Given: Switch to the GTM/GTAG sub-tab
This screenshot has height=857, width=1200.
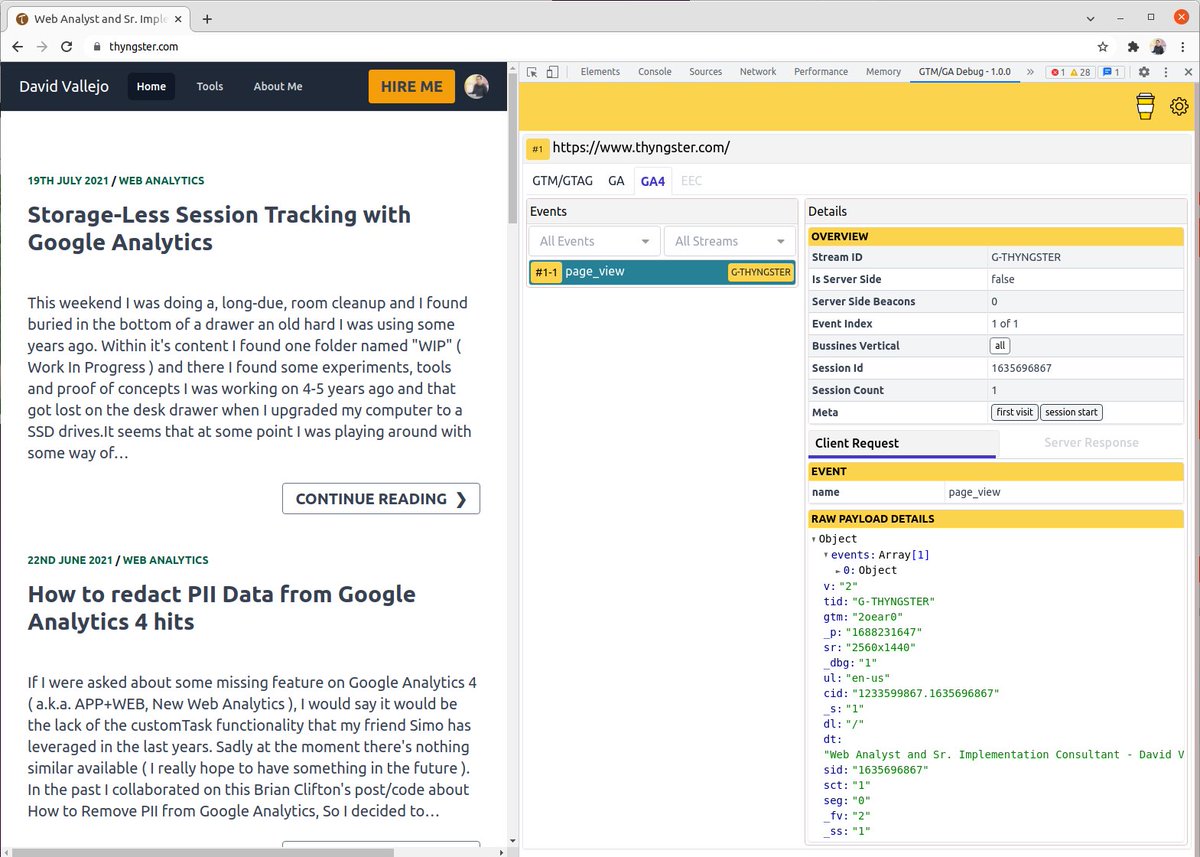Looking at the screenshot, I should (x=562, y=181).
